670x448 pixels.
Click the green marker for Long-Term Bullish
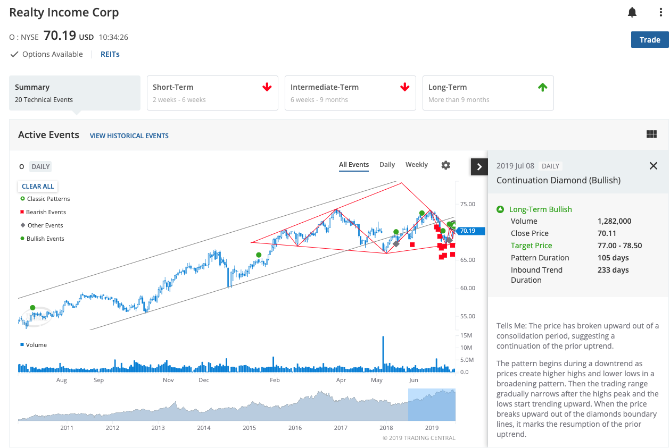(x=500, y=209)
